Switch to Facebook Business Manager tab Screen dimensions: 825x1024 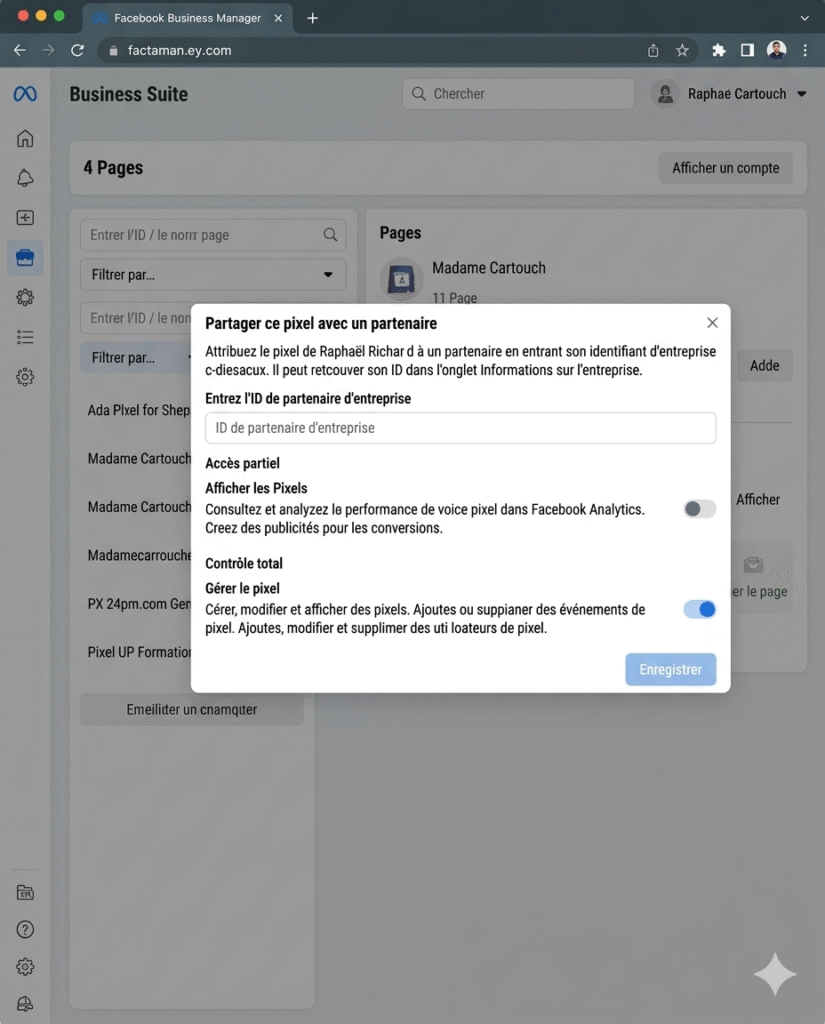coord(187,18)
